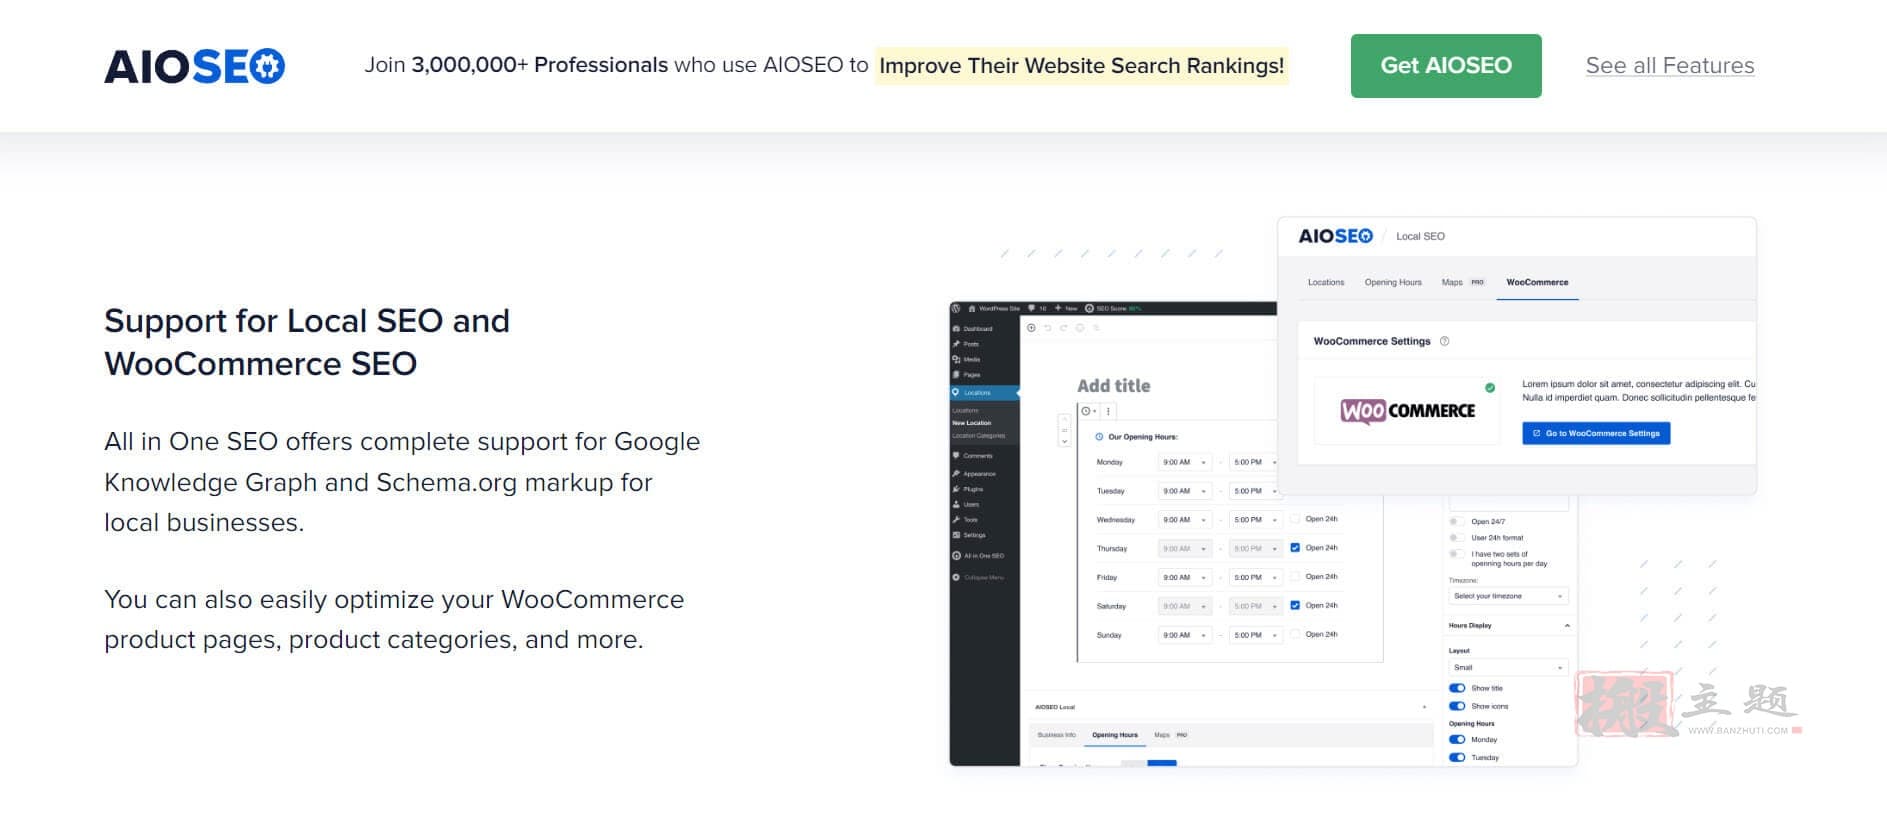Open the See all Features link
This screenshot has height=813, width=1887.
[1670, 66]
